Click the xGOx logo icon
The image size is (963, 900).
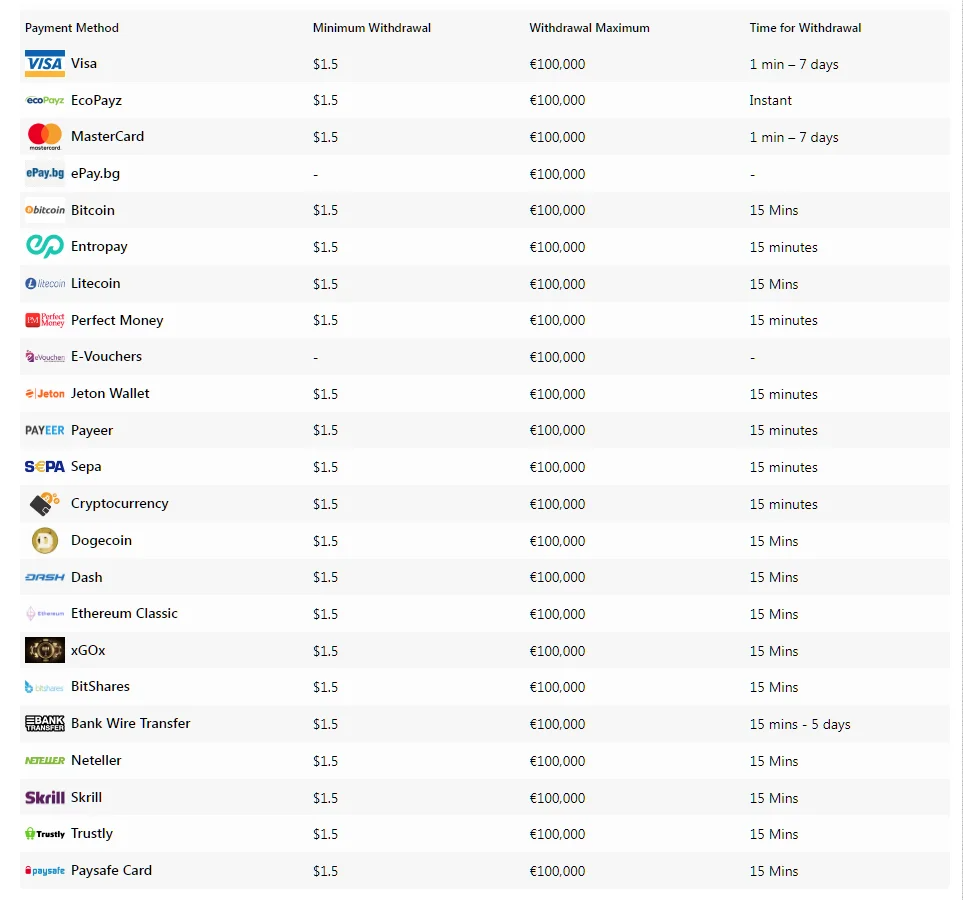click(45, 651)
